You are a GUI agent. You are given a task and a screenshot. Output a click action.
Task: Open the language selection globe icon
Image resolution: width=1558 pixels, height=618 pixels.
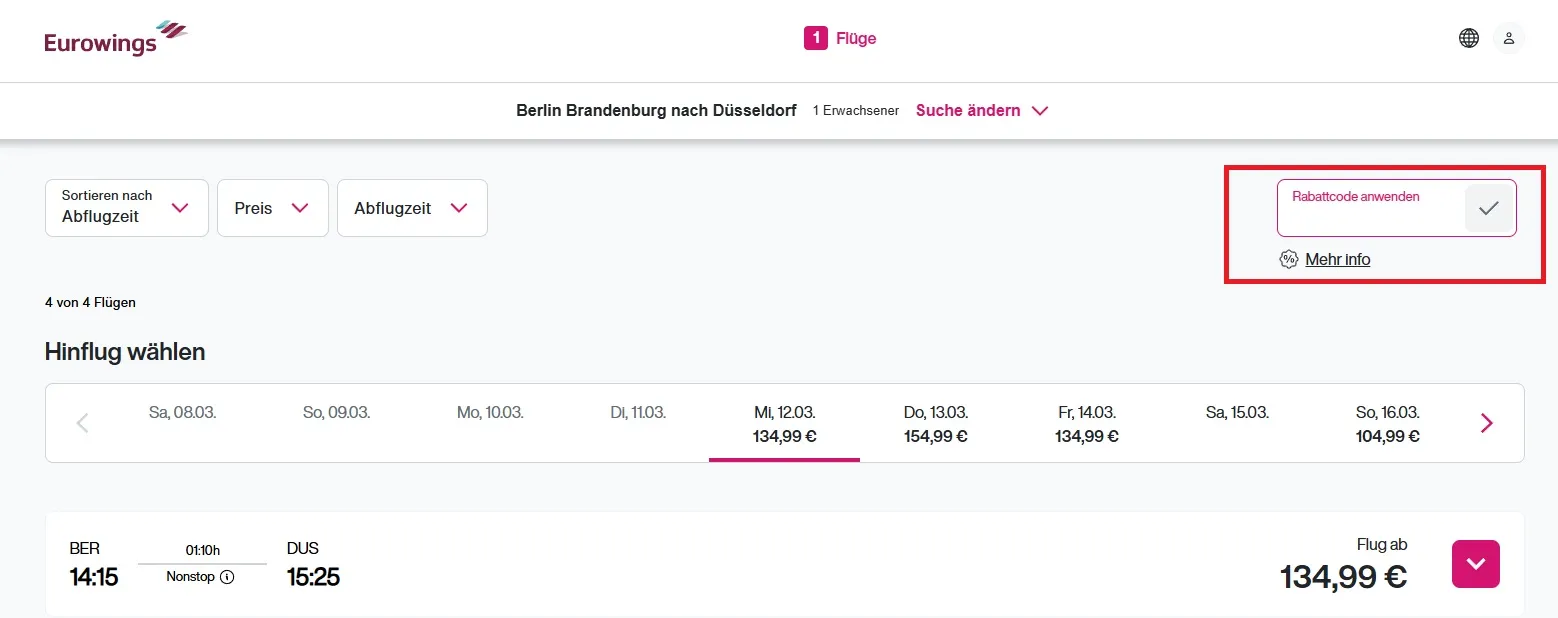click(1468, 37)
